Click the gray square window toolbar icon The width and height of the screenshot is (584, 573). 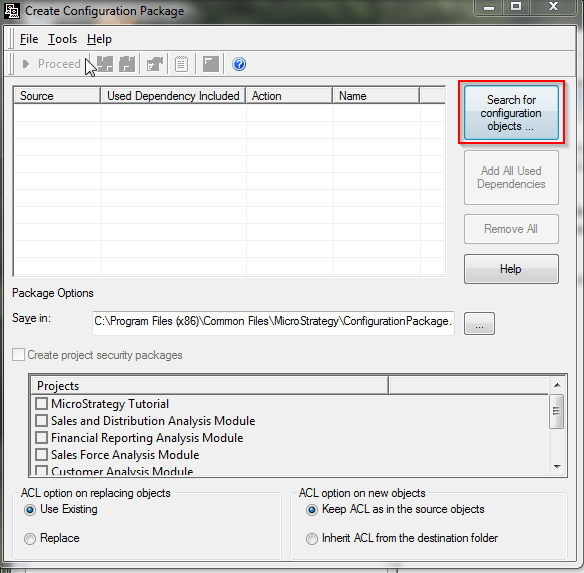(x=211, y=64)
